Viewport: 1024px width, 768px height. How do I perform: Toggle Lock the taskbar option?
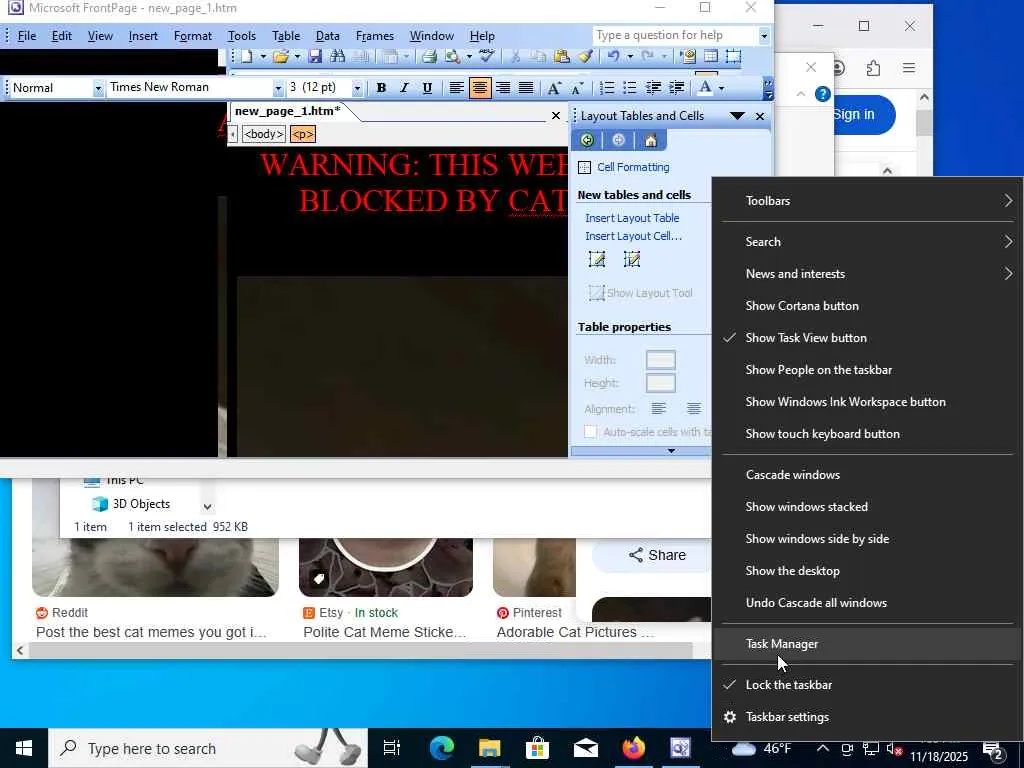point(867,685)
